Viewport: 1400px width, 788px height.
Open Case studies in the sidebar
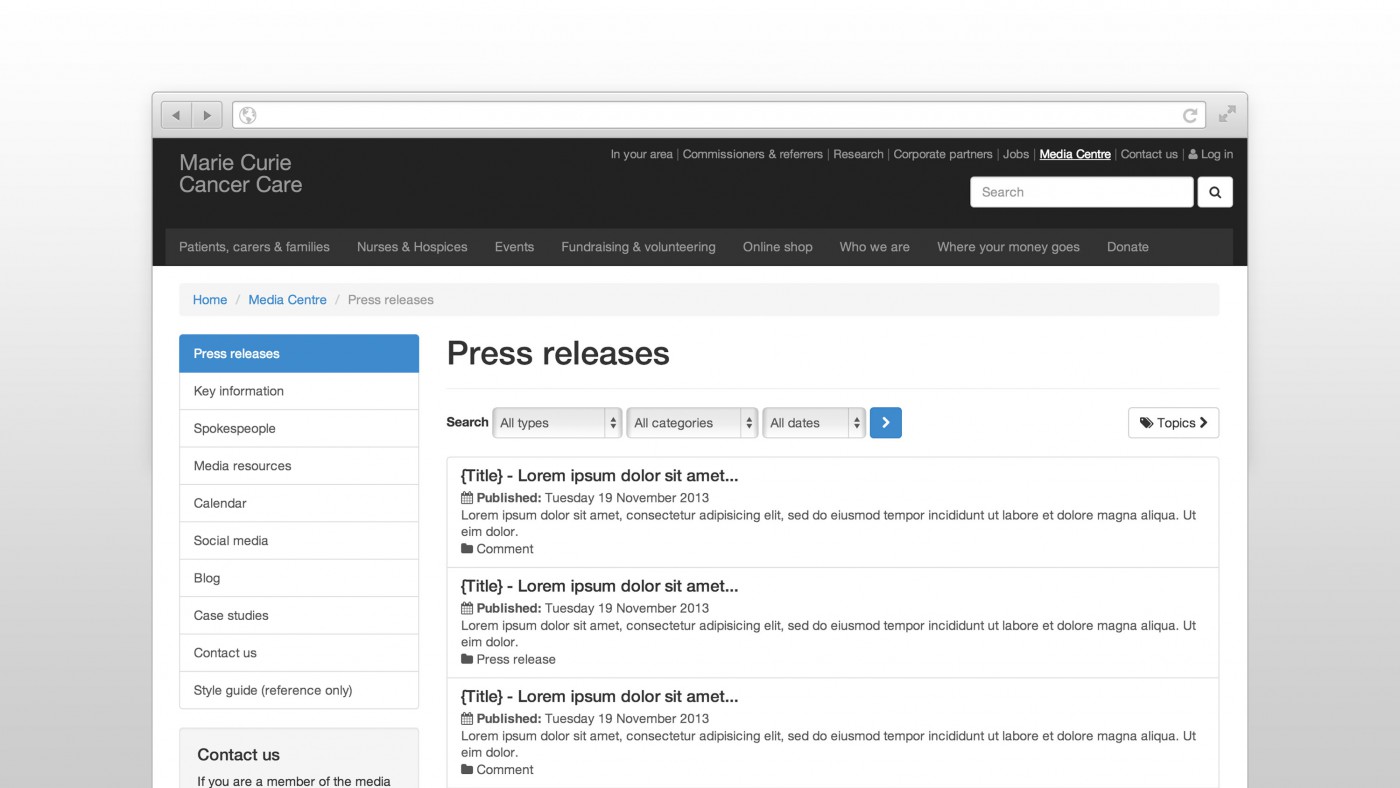(299, 615)
